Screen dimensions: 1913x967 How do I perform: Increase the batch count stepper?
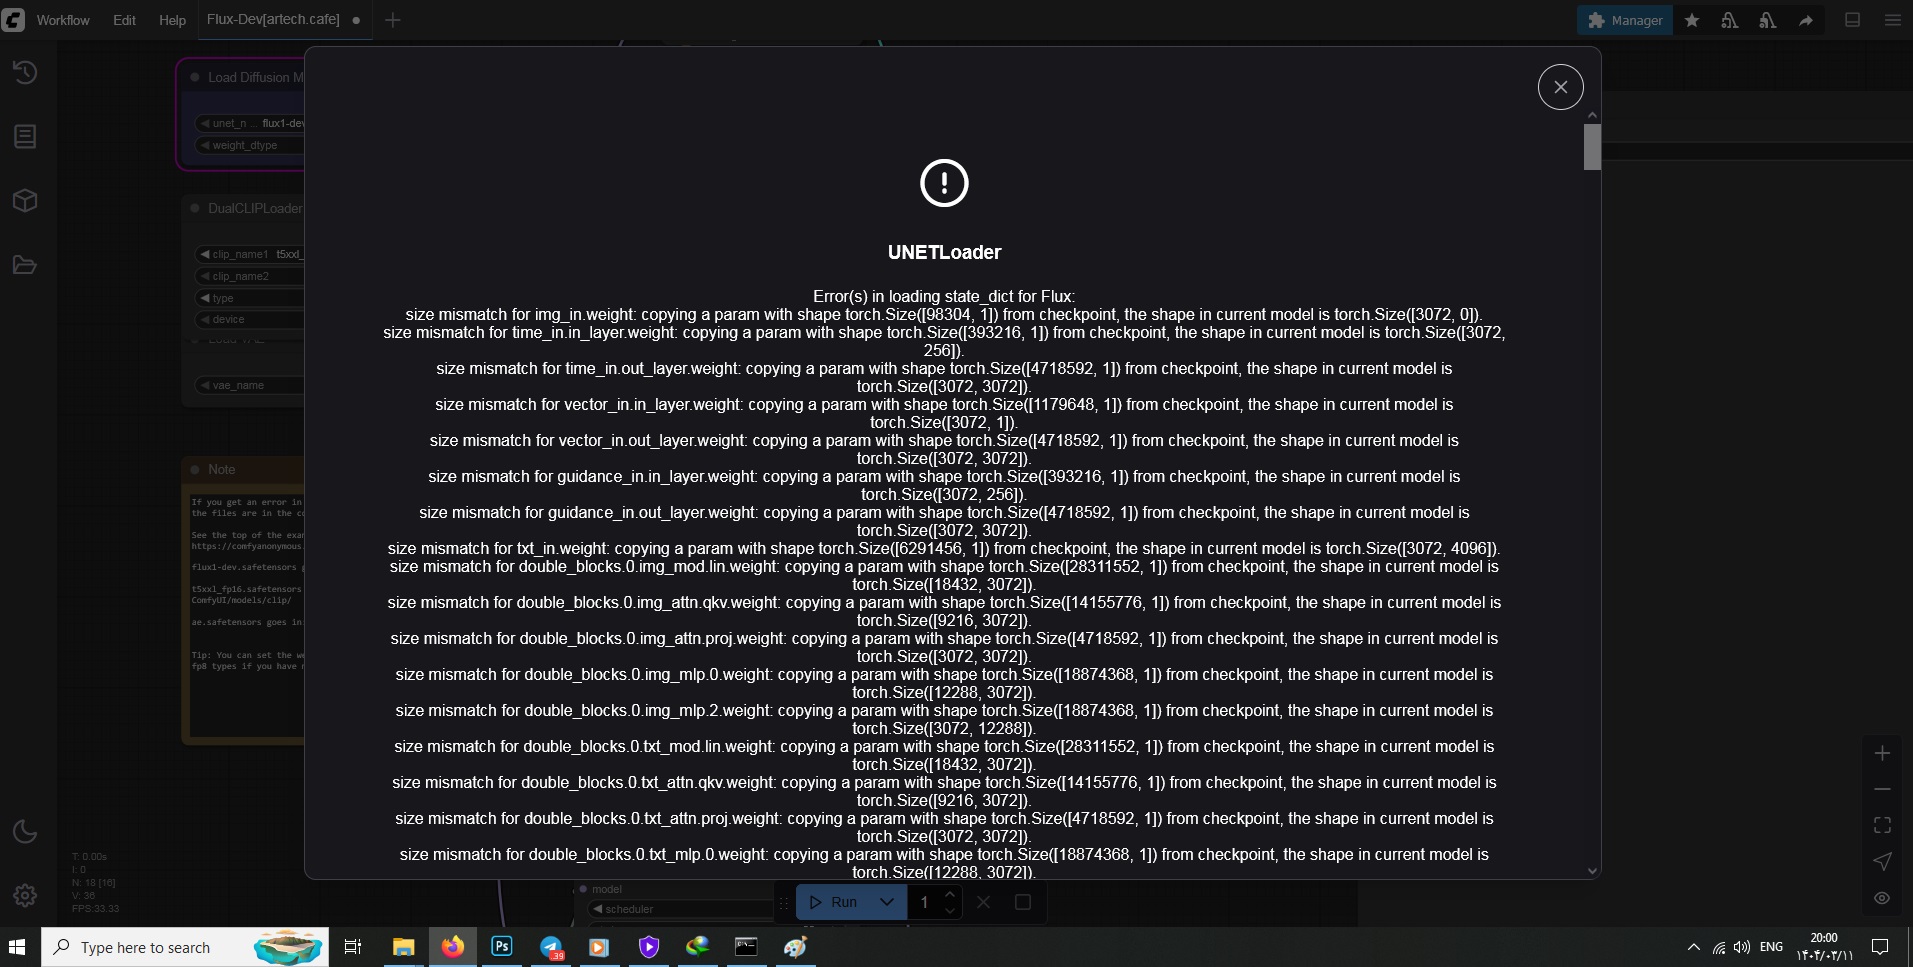[950, 894]
